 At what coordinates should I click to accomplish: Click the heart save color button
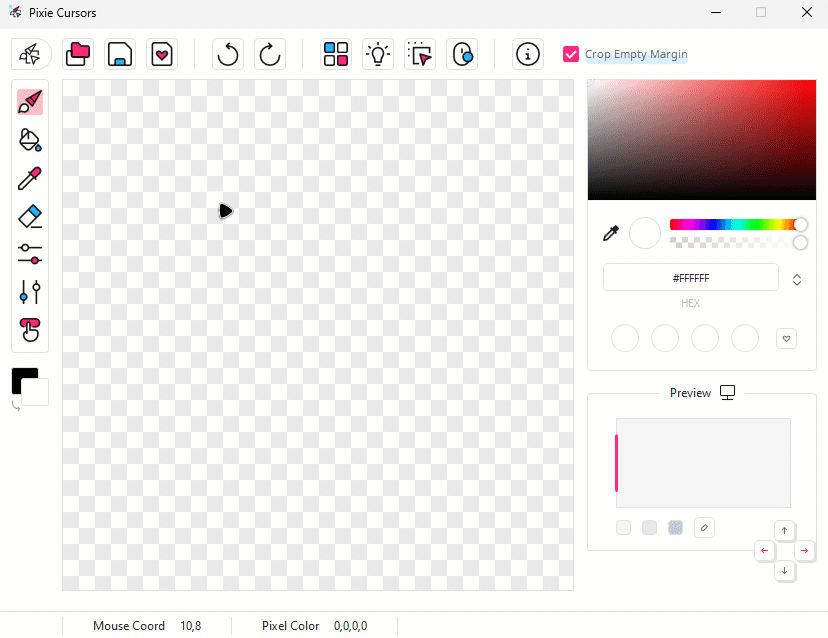[x=786, y=339]
